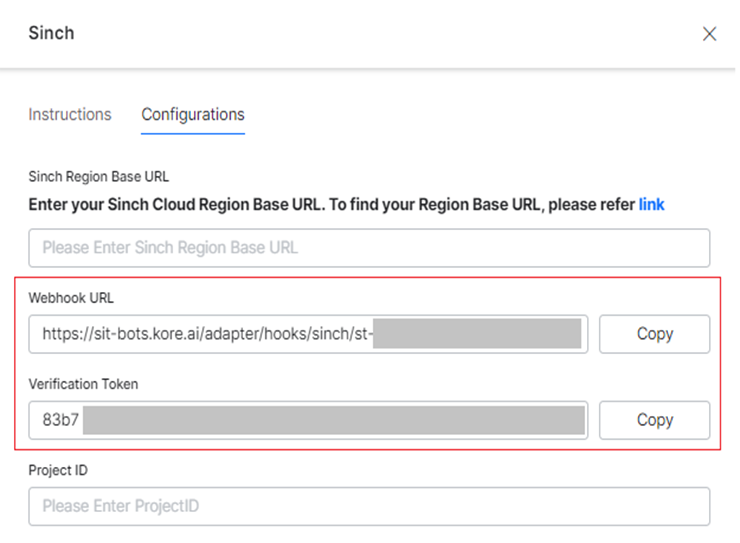Click the masked part of the Verification Token
The width and height of the screenshot is (740, 543).
pyautogui.click(x=333, y=420)
